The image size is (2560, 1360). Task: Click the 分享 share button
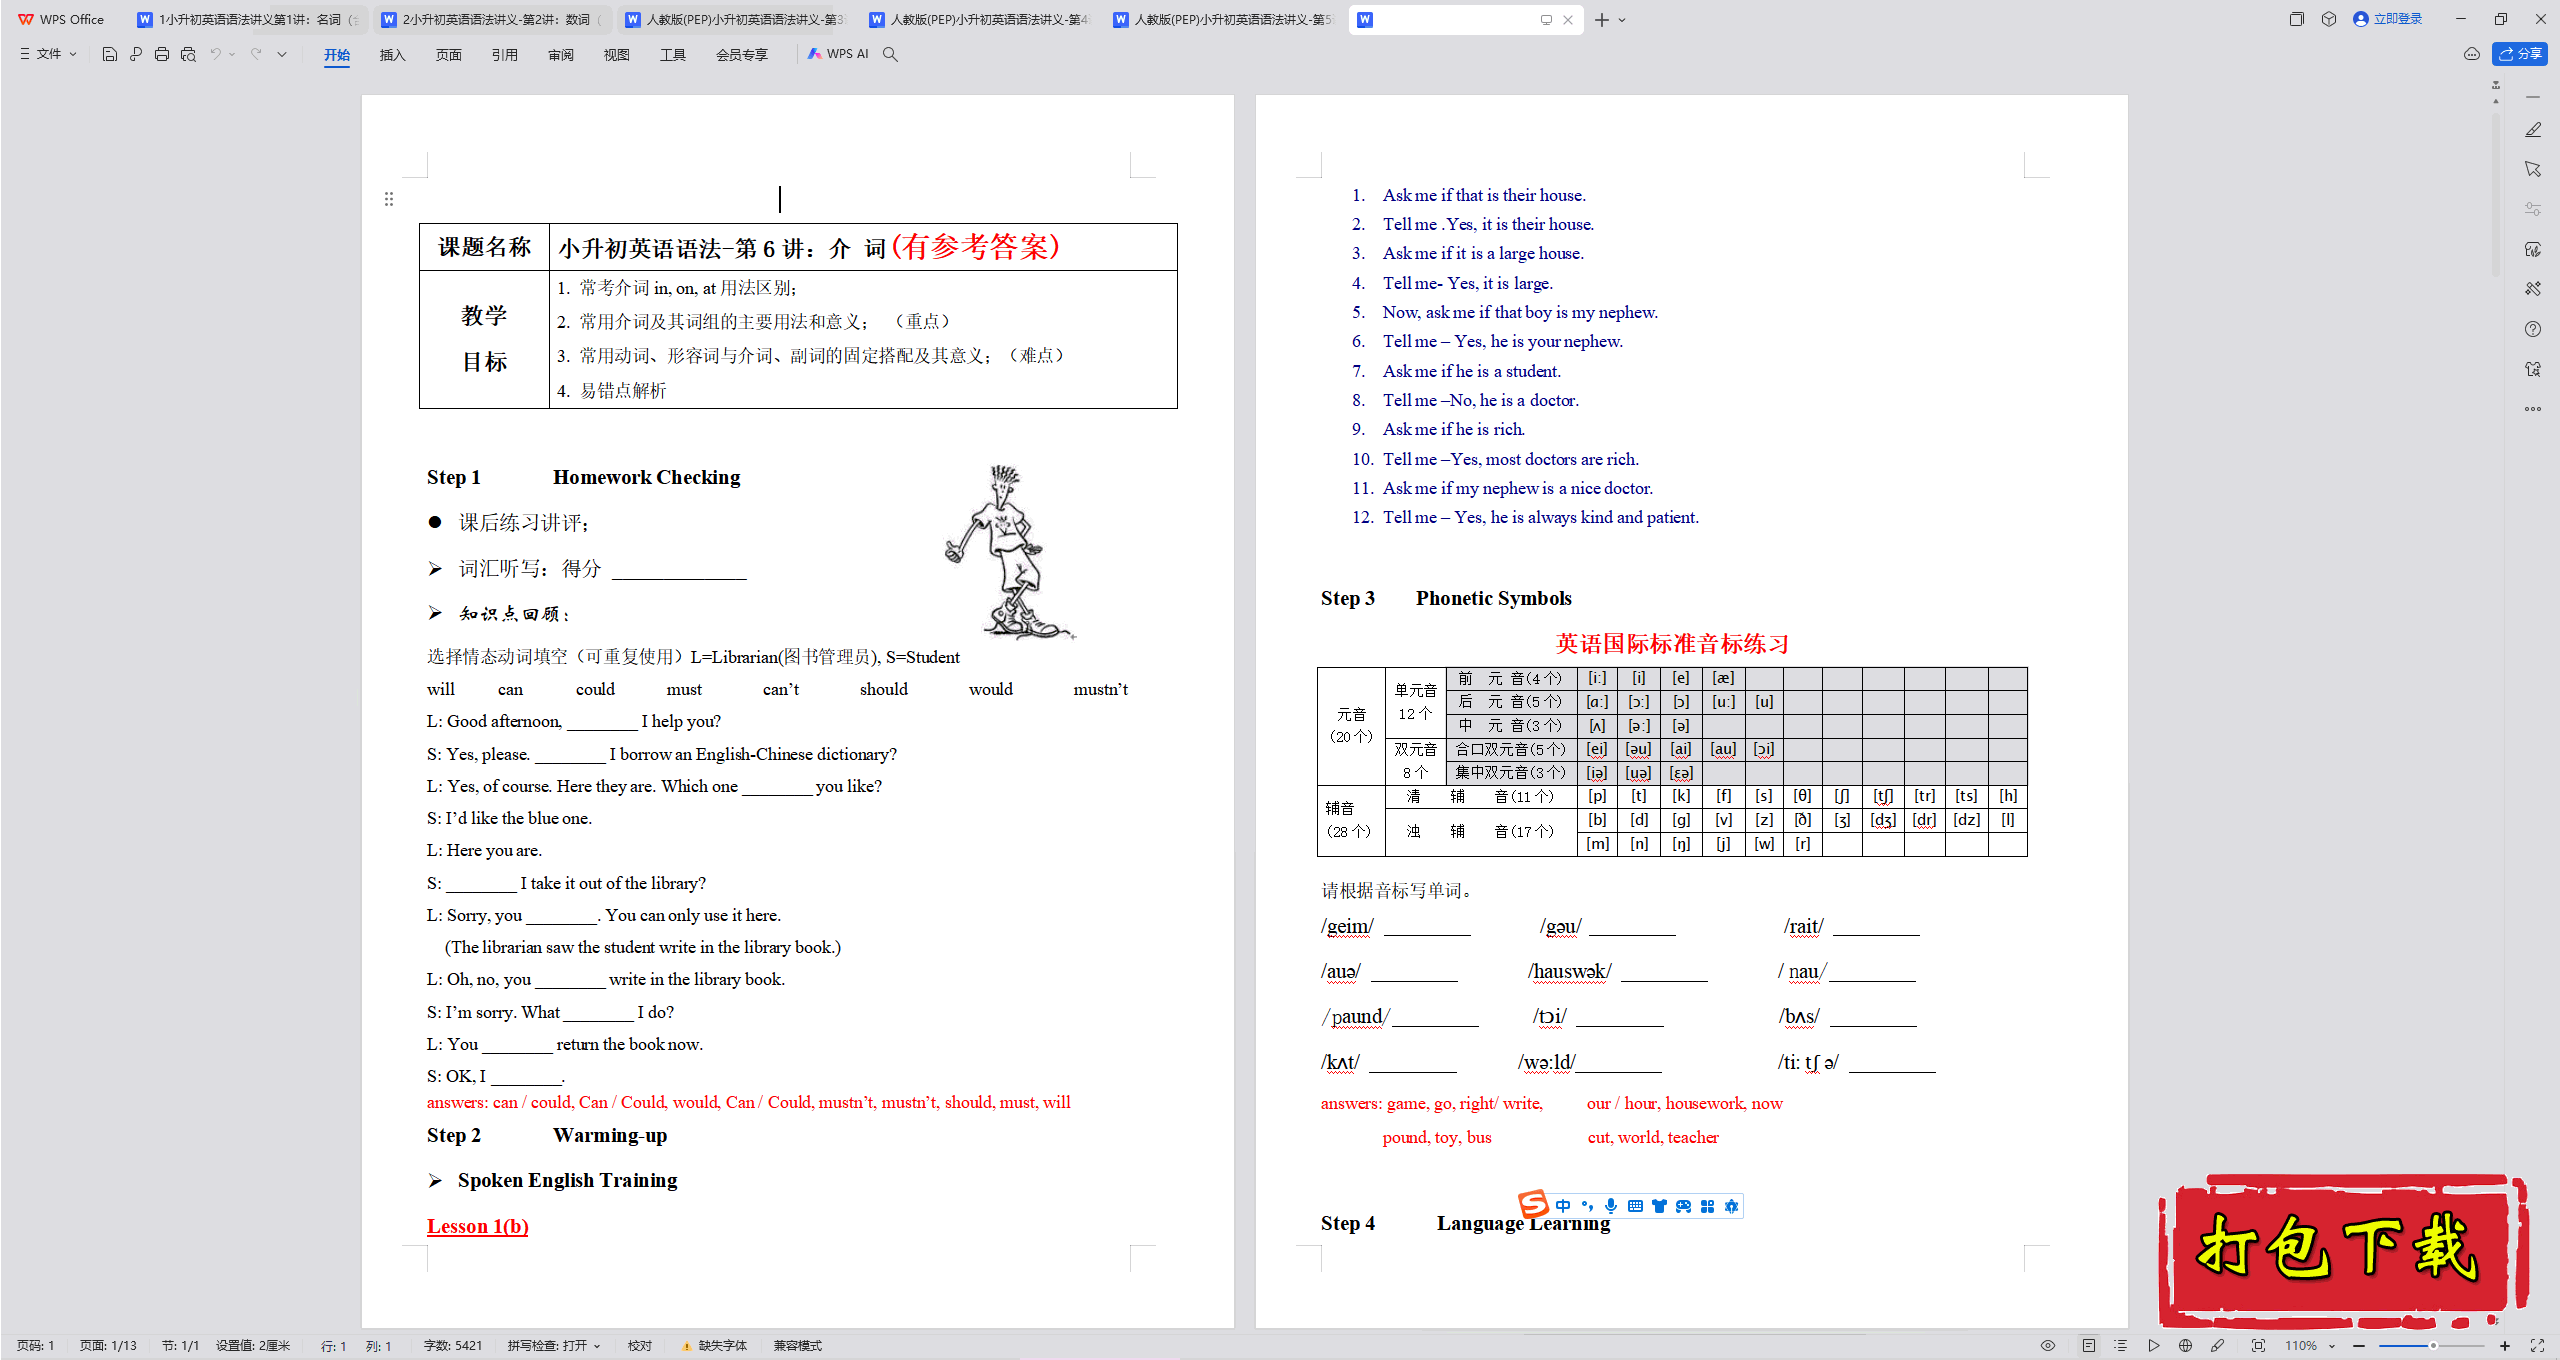click(x=2519, y=54)
